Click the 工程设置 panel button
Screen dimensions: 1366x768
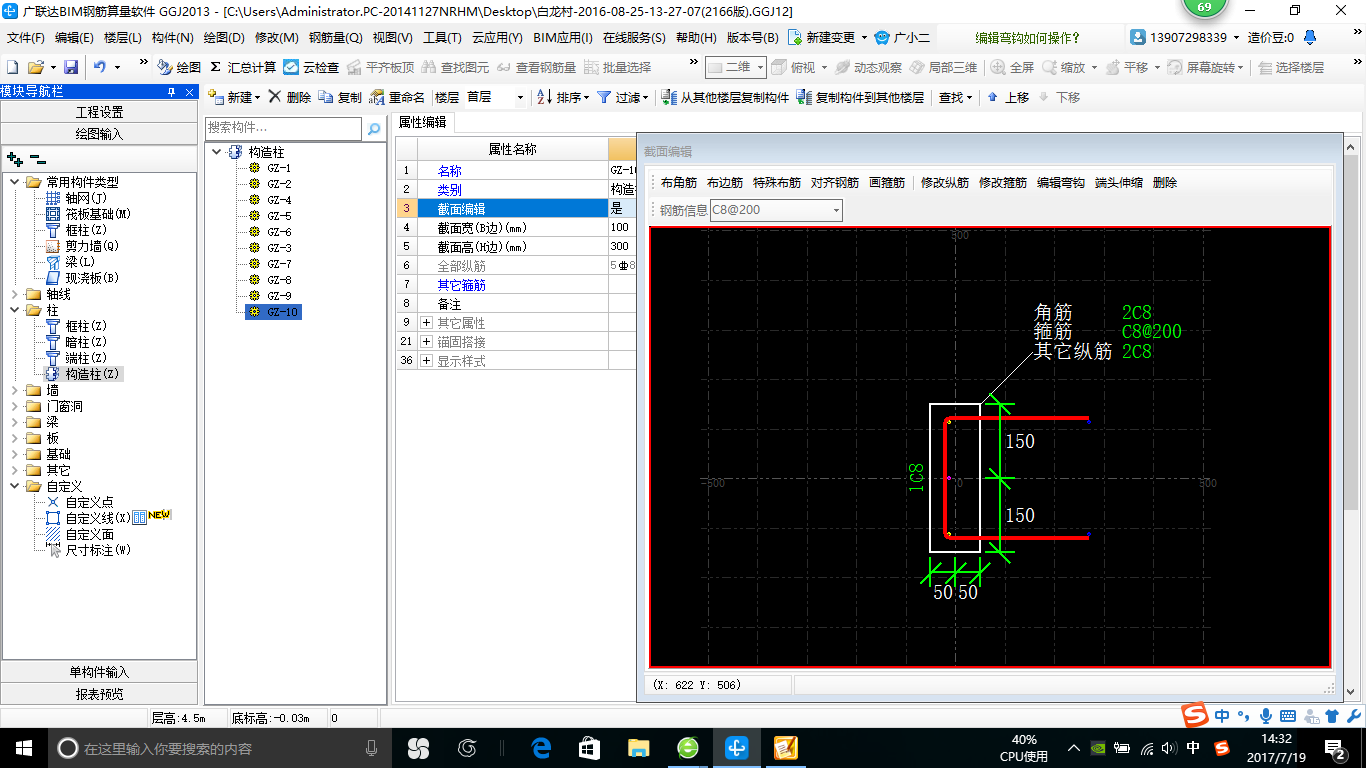click(x=99, y=112)
